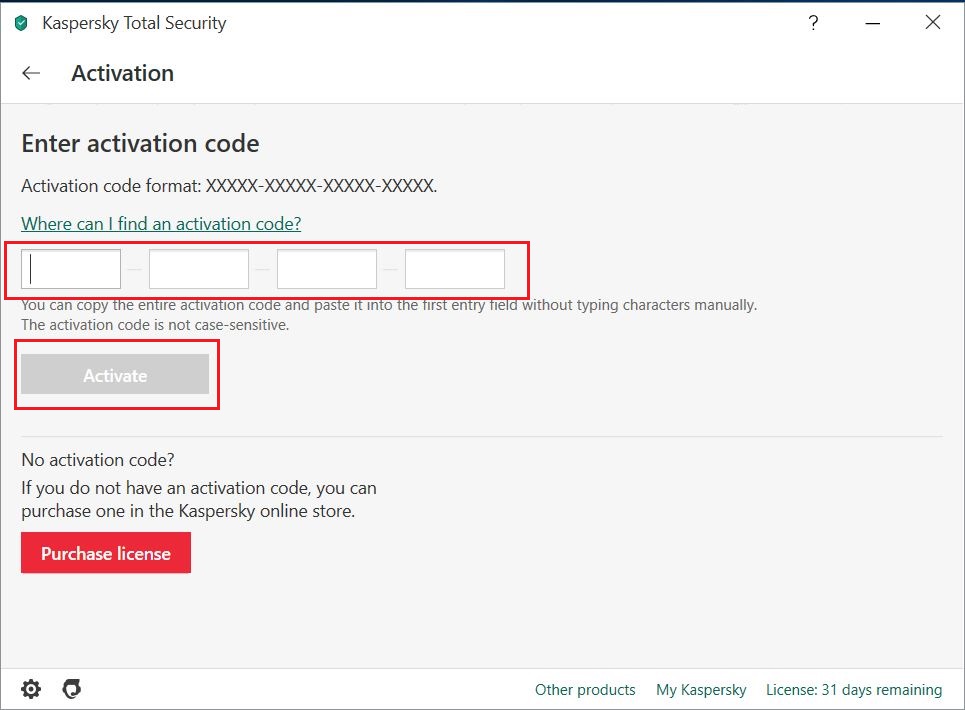Image resolution: width=965 pixels, height=710 pixels.
Task: Close the Kaspersky Total Security window
Action: tap(932, 23)
